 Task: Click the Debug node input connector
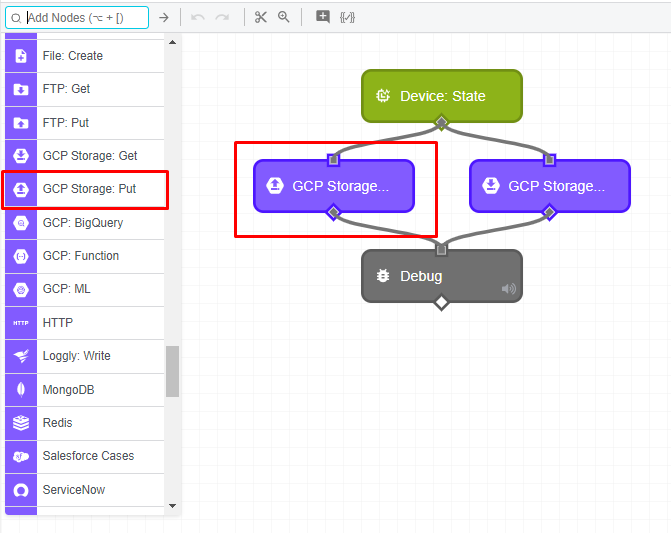click(x=441, y=250)
